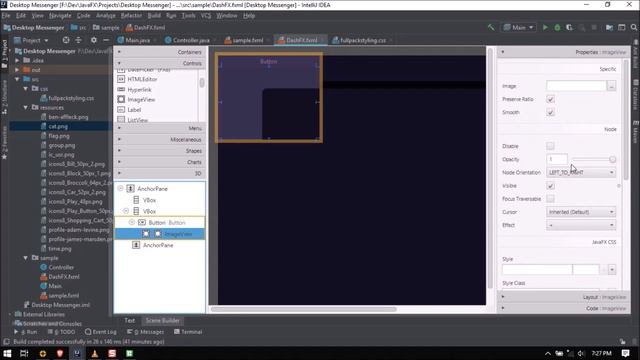Enable the Focus Traversable checkbox
Screen dimensions: 640x360
pyautogui.click(x=550, y=199)
